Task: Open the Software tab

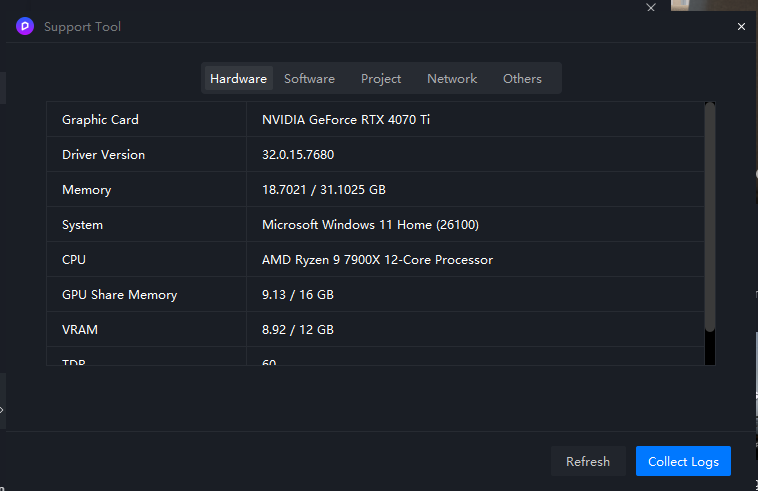Action: coord(309,78)
